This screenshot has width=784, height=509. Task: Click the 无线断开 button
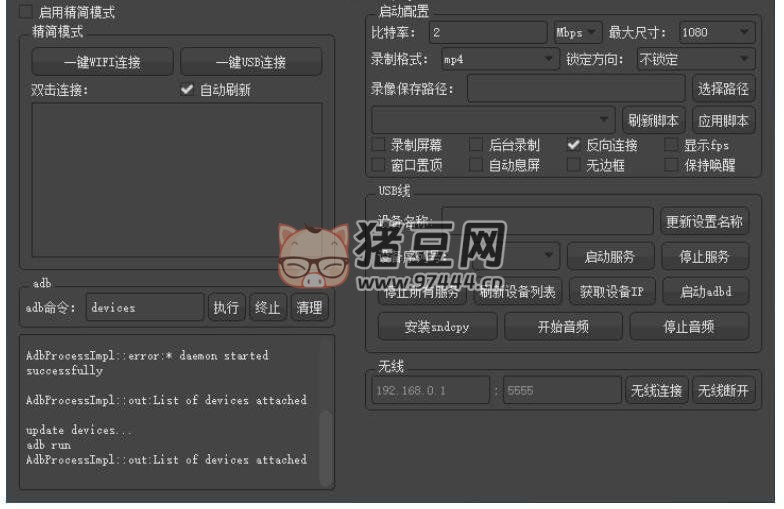724,390
